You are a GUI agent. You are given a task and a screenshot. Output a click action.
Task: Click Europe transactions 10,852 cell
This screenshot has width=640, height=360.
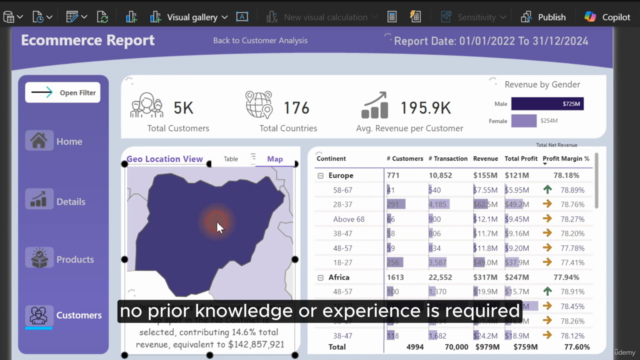coord(440,176)
